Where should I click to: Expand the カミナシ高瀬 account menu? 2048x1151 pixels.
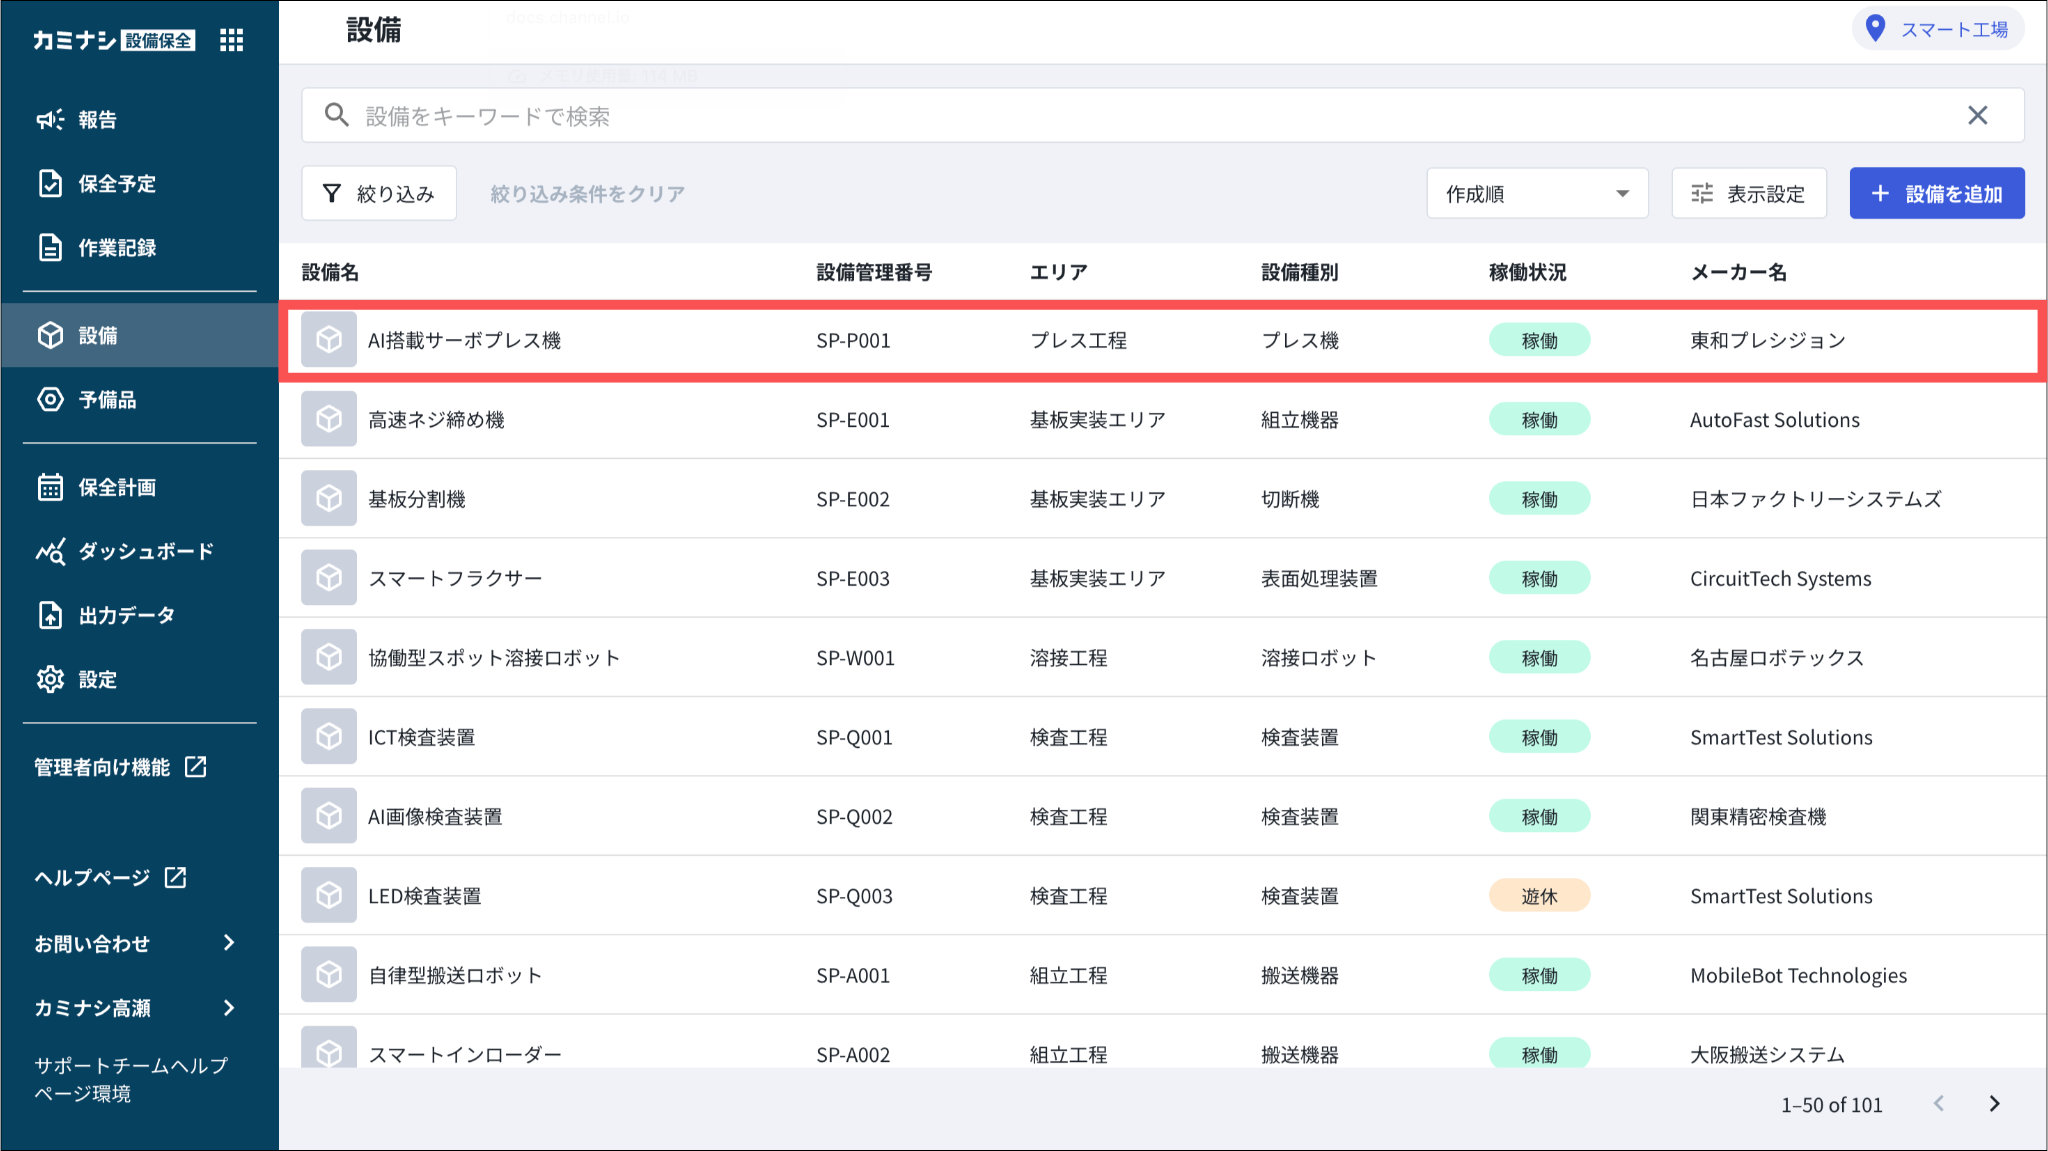pyautogui.click(x=229, y=1008)
